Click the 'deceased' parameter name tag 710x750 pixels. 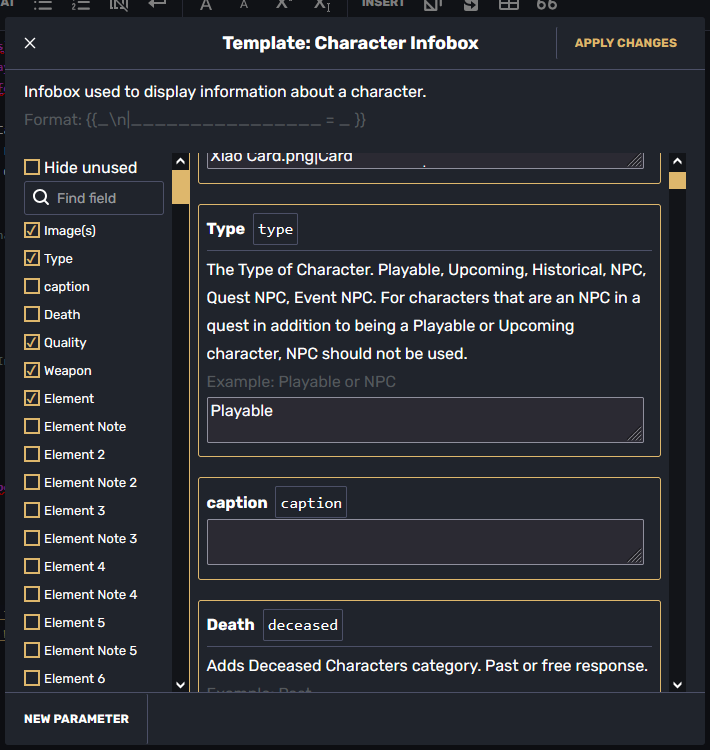coord(303,625)
